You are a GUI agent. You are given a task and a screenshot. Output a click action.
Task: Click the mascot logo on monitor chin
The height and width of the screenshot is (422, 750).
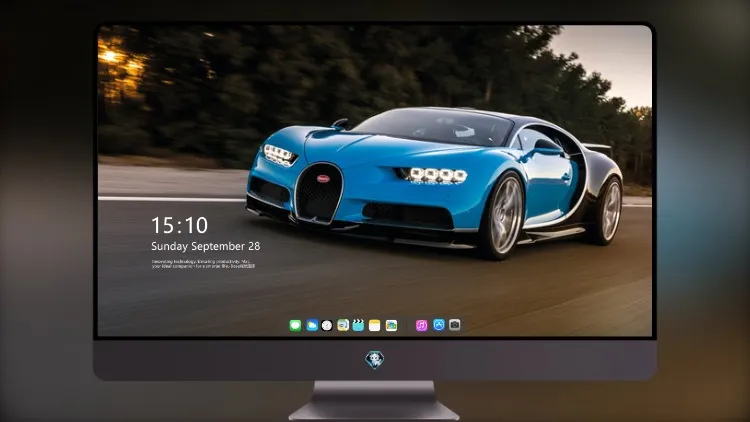click(x=375, y=360)
